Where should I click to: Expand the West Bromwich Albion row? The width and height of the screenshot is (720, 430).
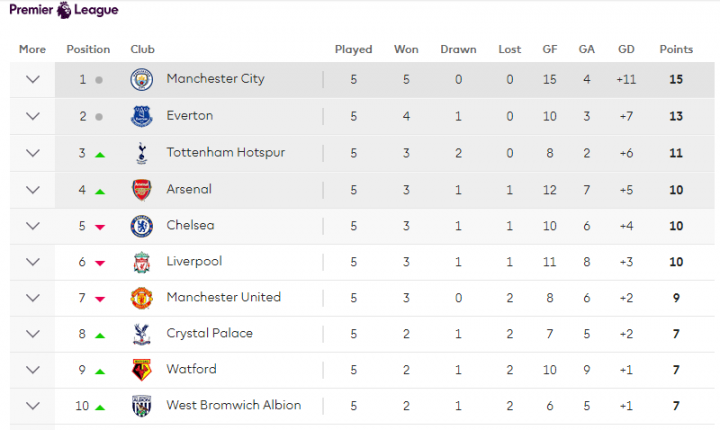point(33,406)
